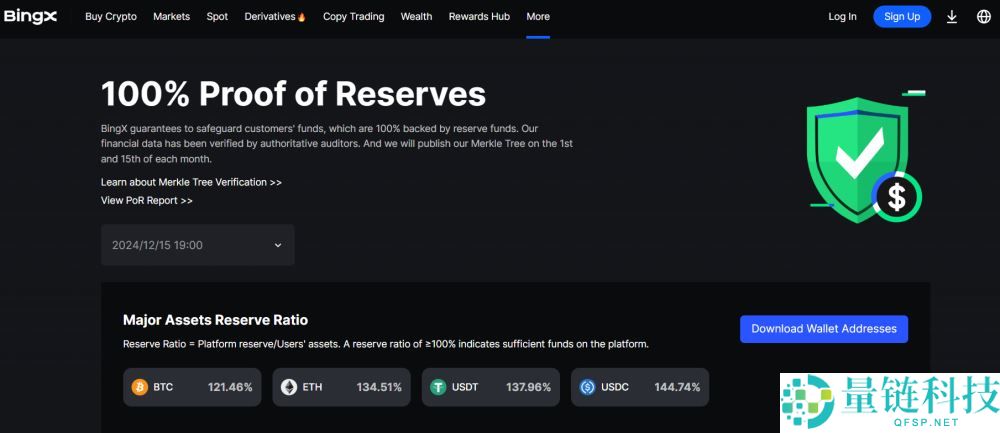
Task: Select the USDT 137.96% reserve card
Action: click(x=490, y=387)
